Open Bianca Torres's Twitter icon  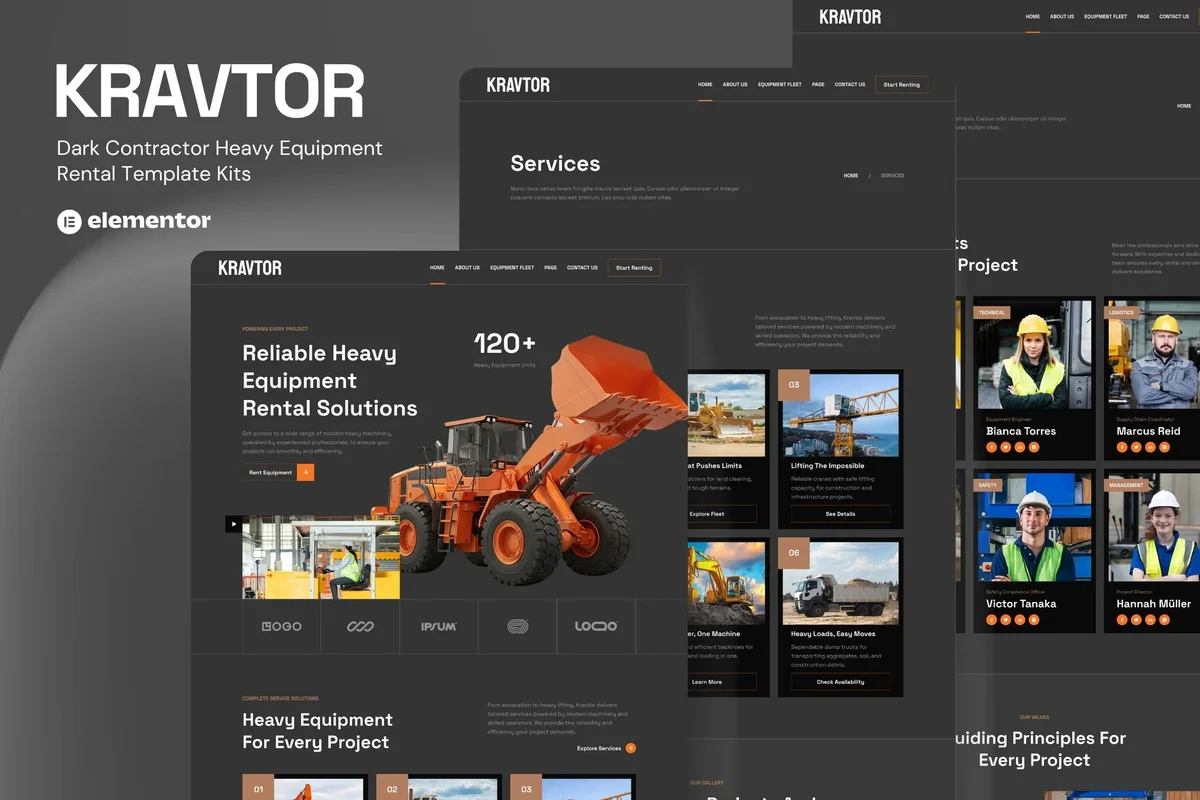coord(1006,447)
